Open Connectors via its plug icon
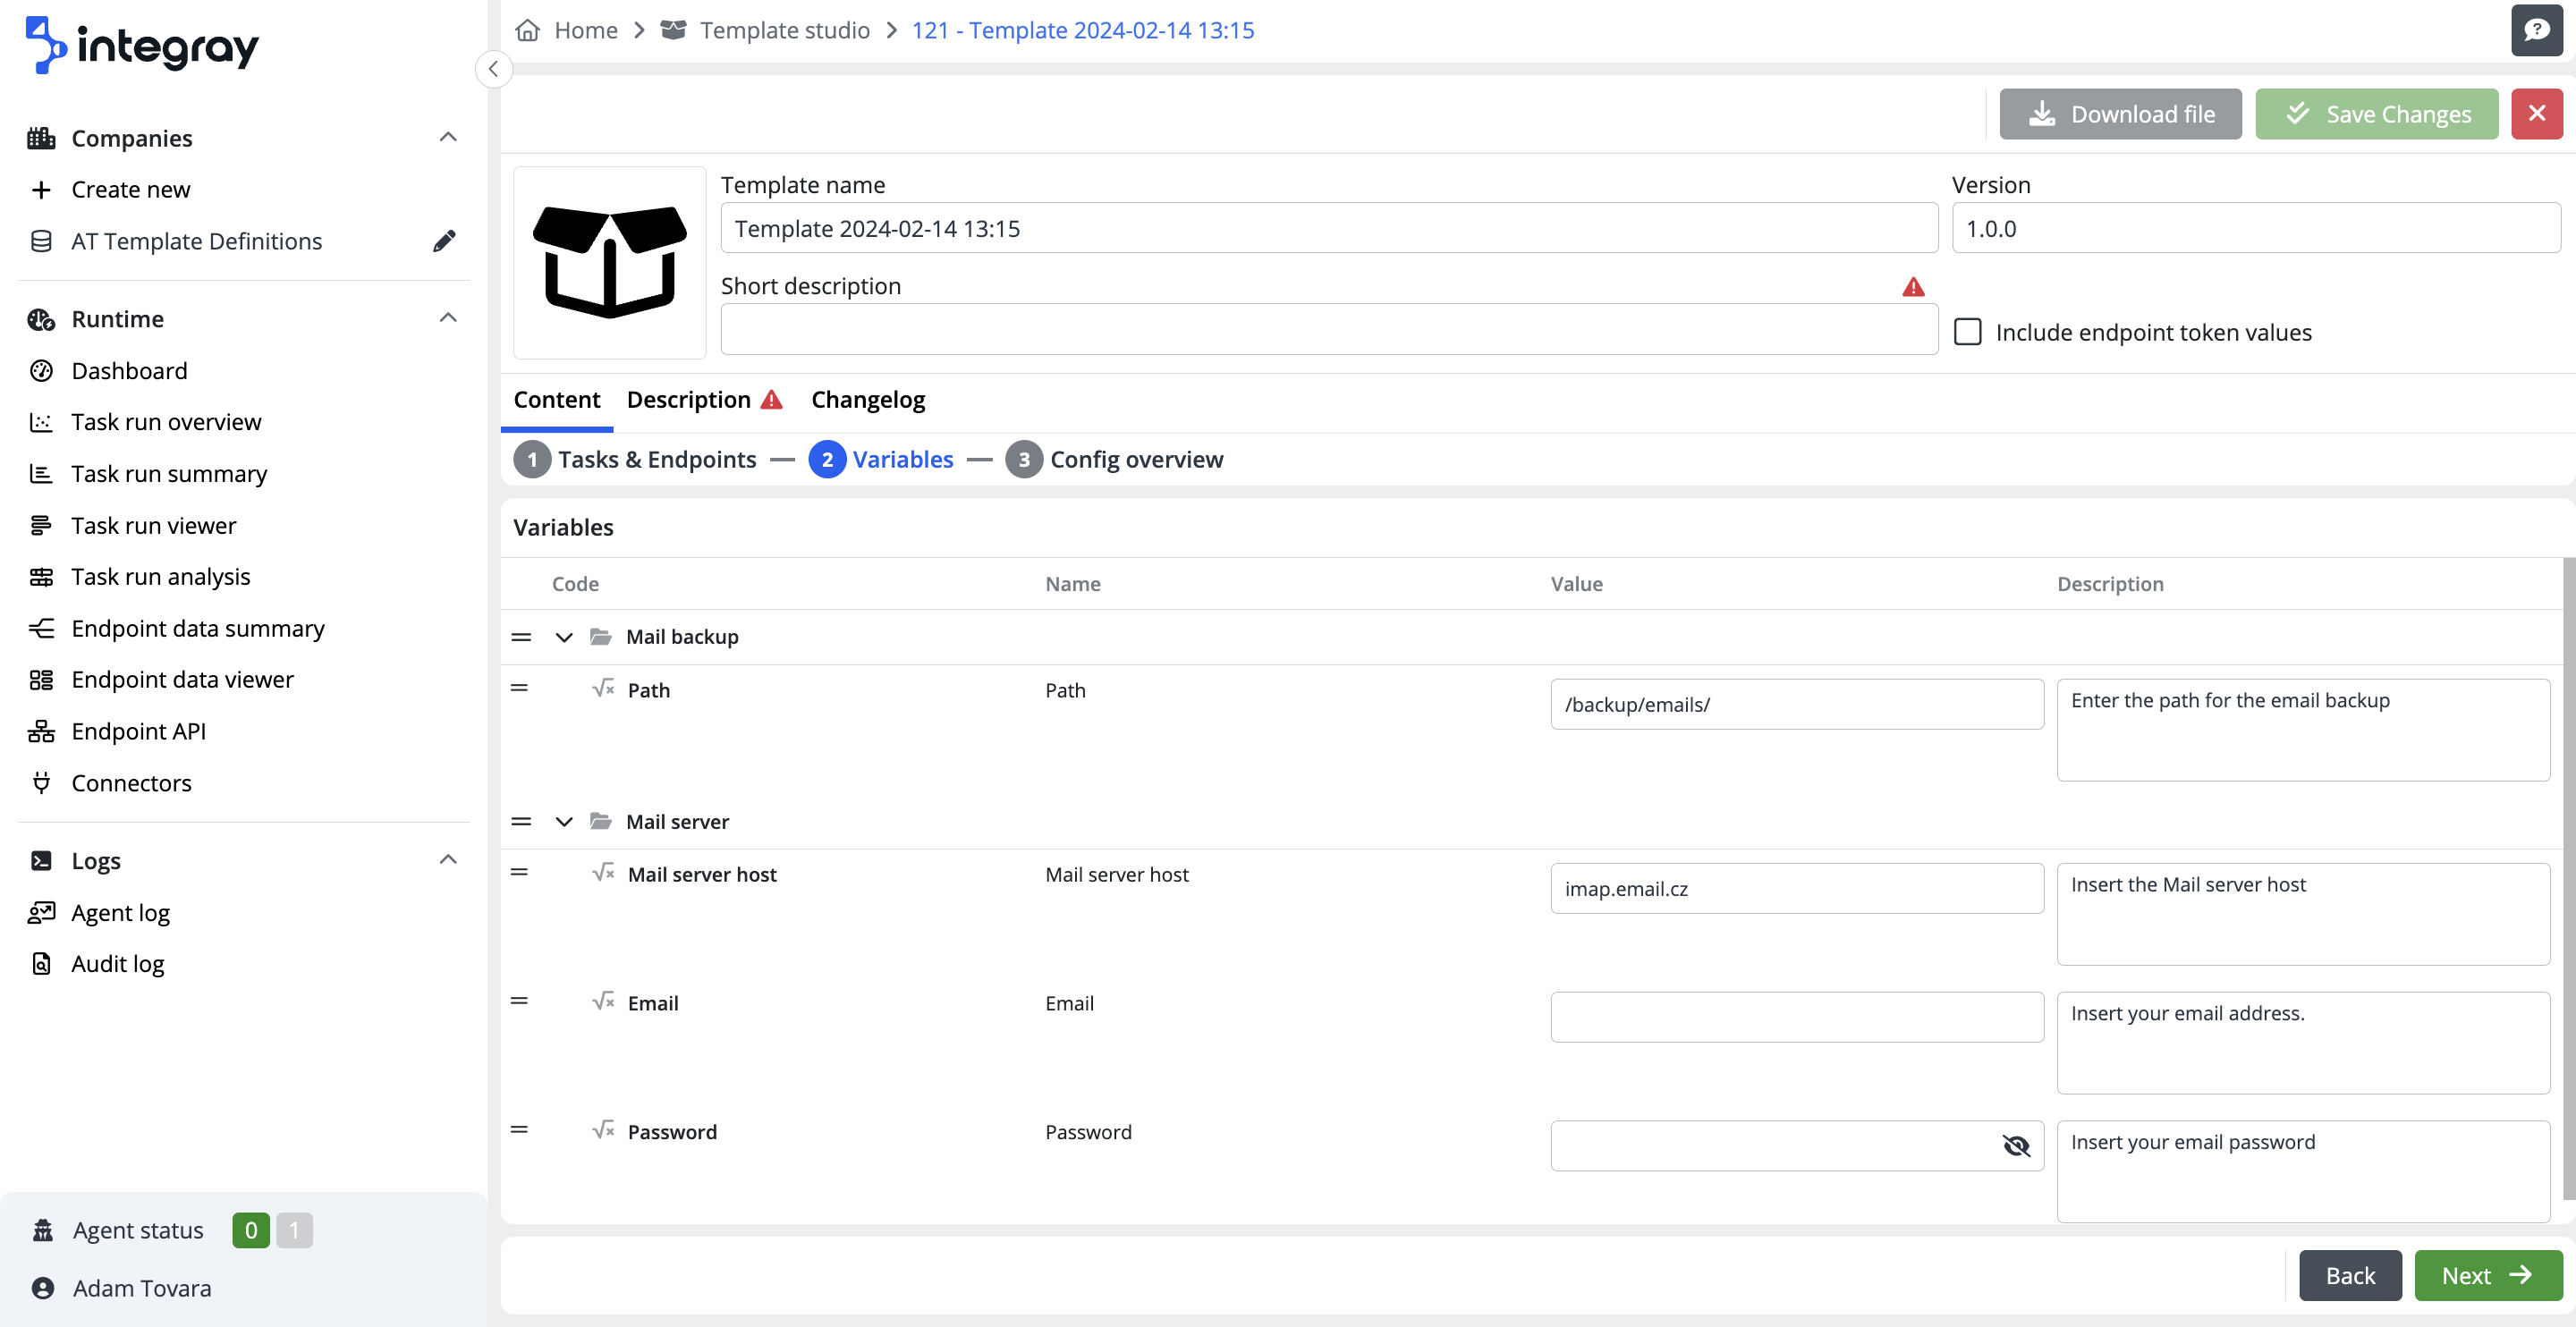The height and width of the screenshot is (1327, 2576). point(41,783)
